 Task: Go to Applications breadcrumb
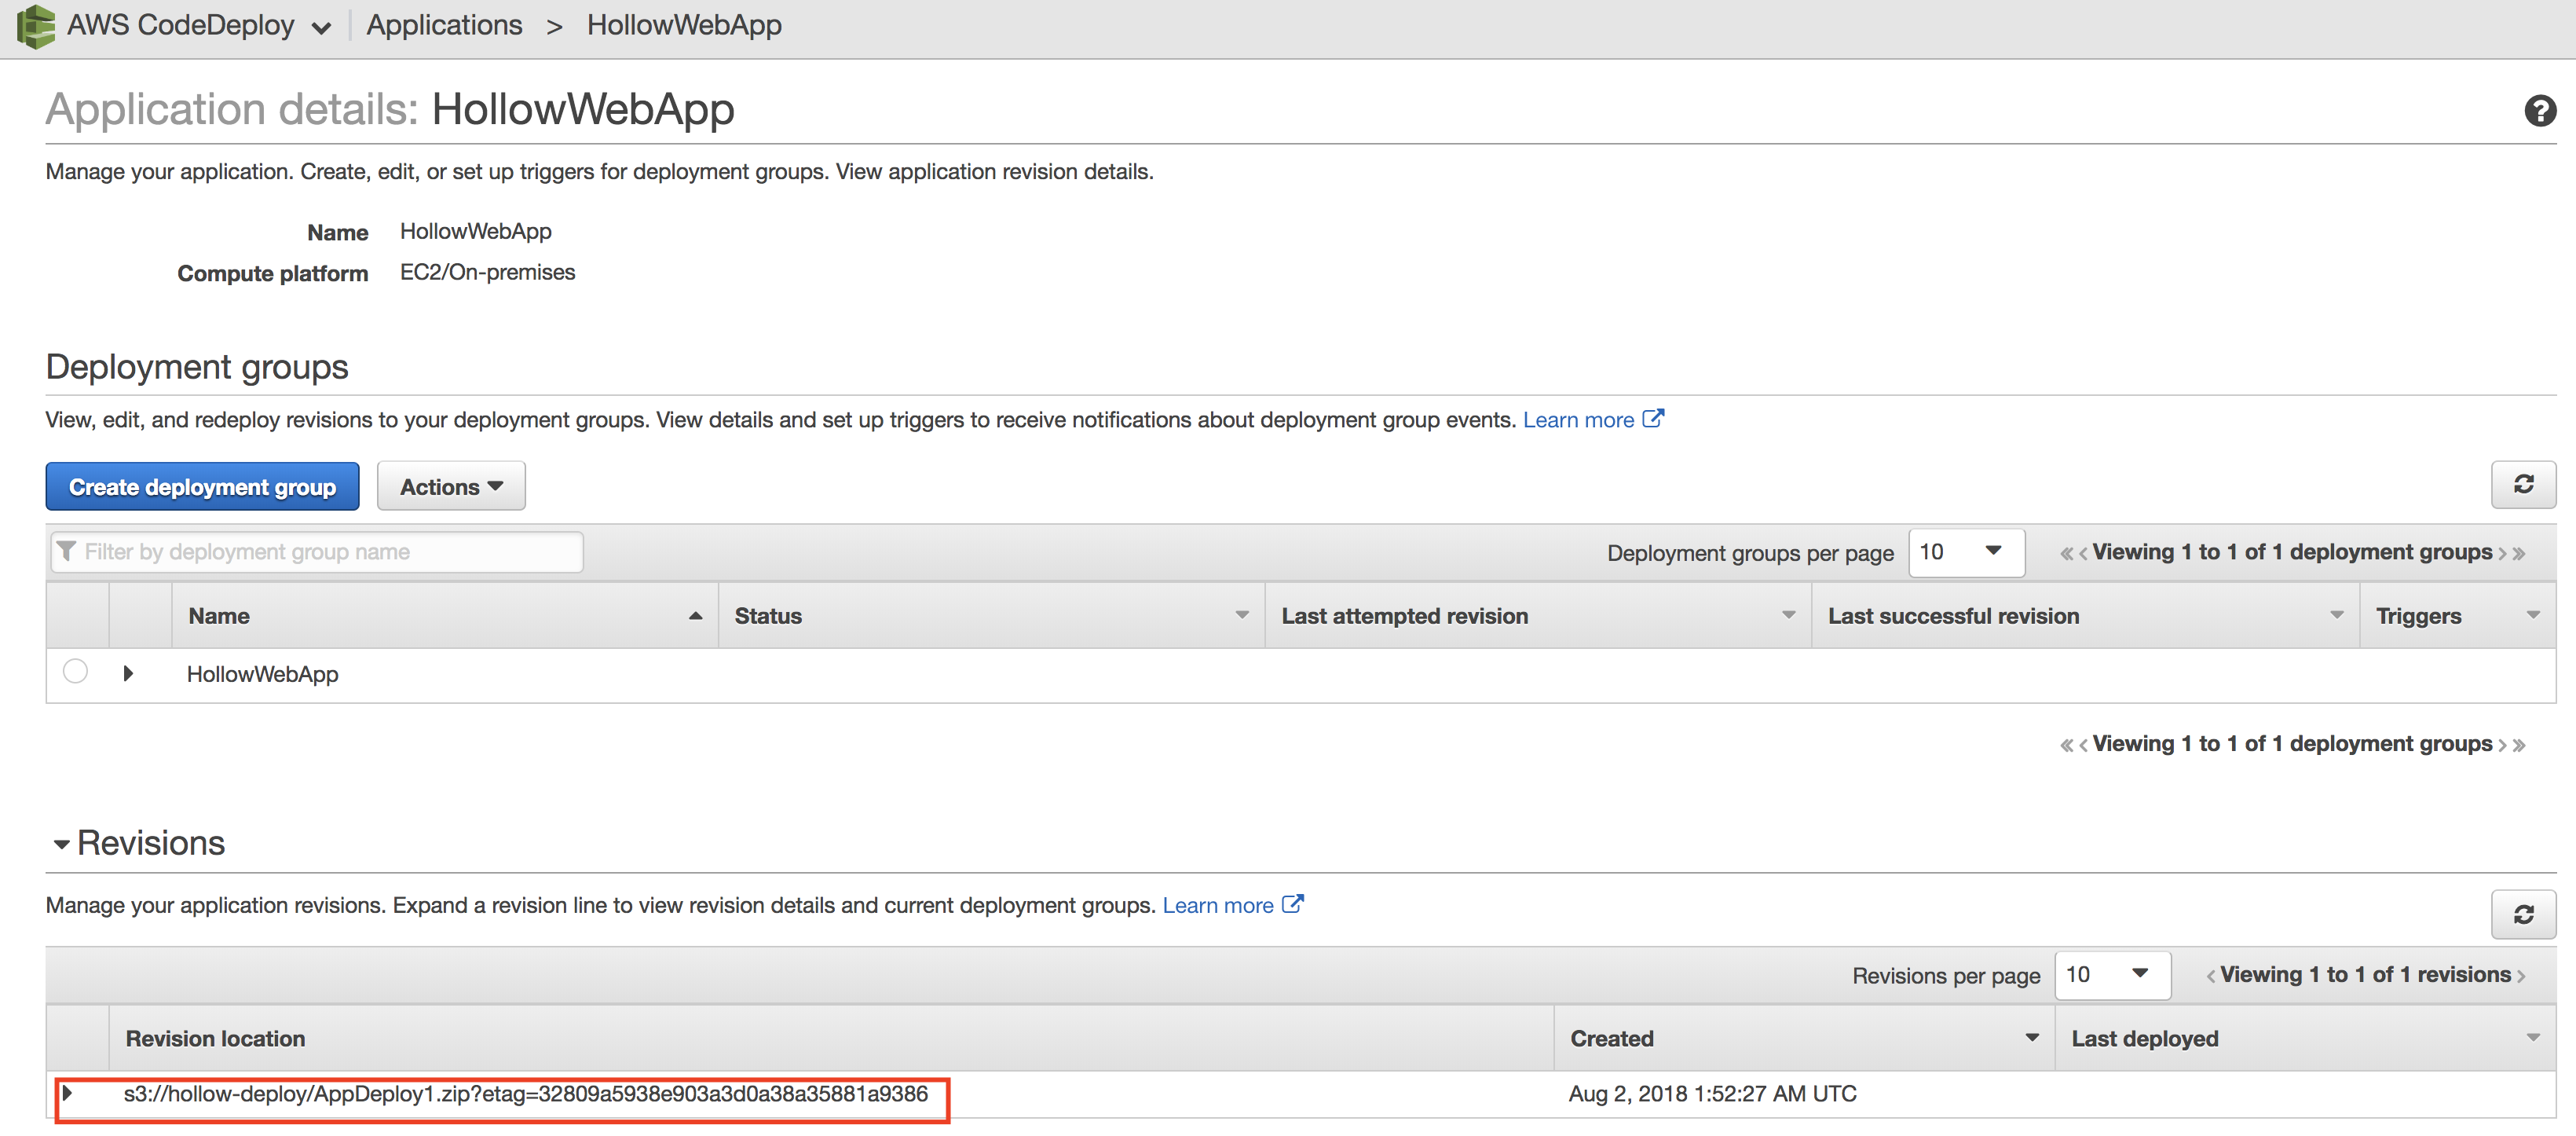click(444, 25)
